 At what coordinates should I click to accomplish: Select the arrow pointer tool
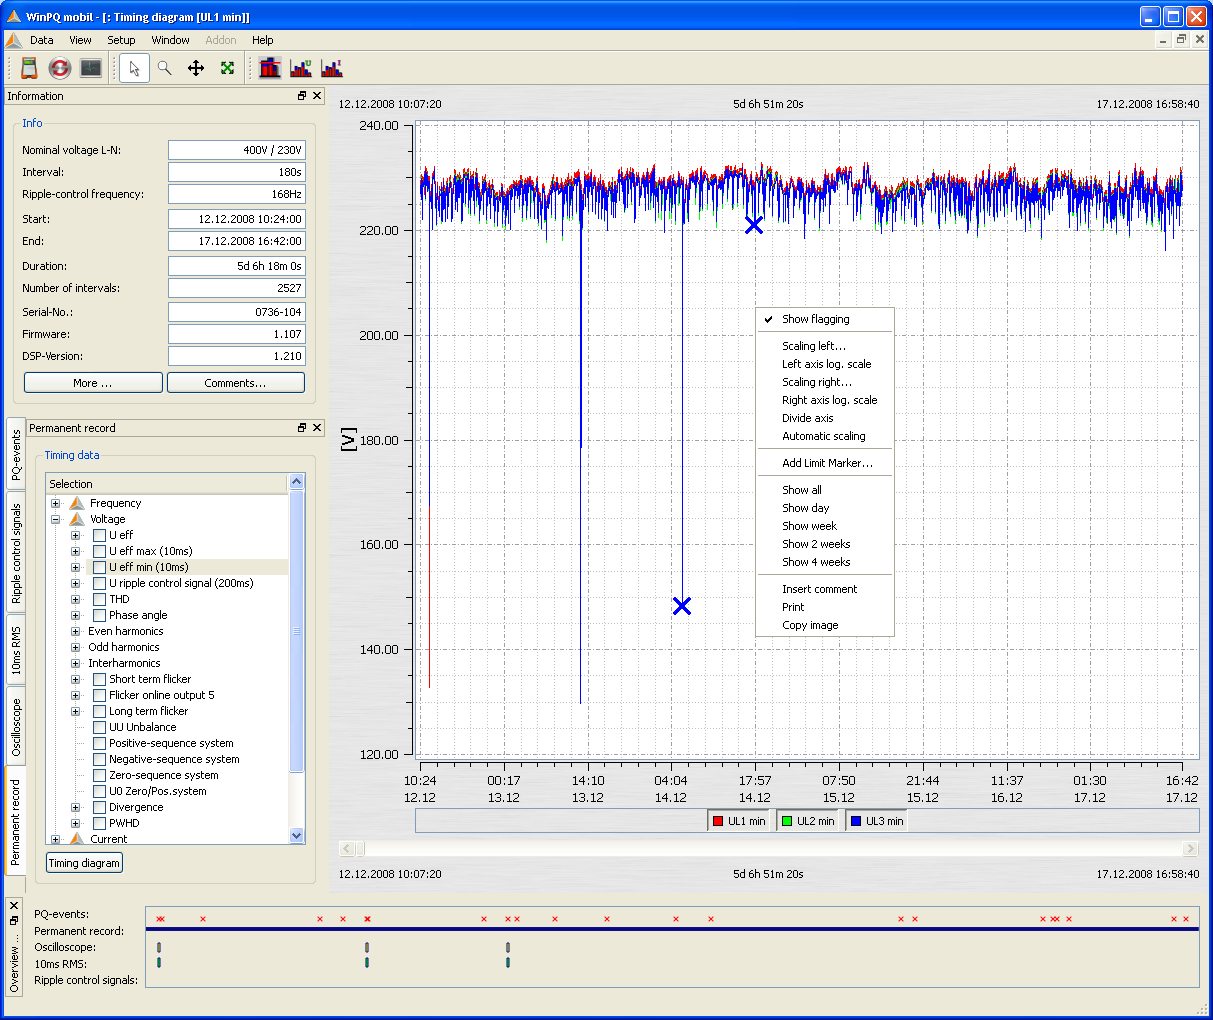coord(134,68)
